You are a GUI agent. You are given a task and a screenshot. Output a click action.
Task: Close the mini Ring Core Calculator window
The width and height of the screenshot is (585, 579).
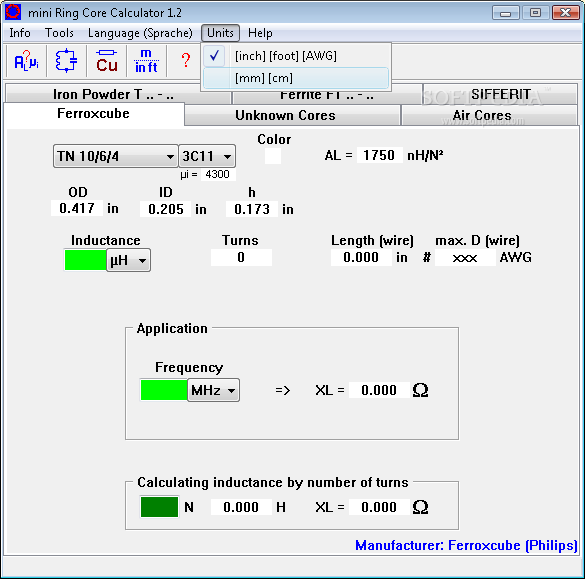pyautogui.click(x=566, y=13)
